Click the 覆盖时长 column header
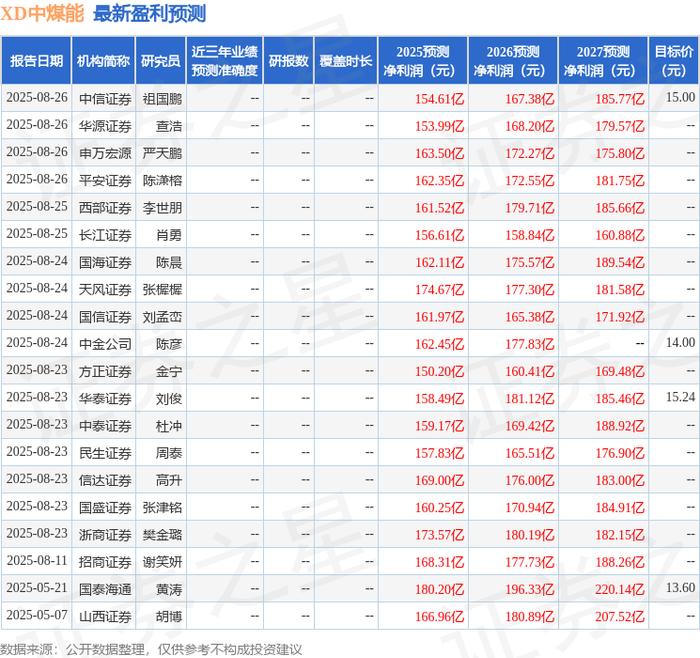The image size is (700, 658). 346,61
